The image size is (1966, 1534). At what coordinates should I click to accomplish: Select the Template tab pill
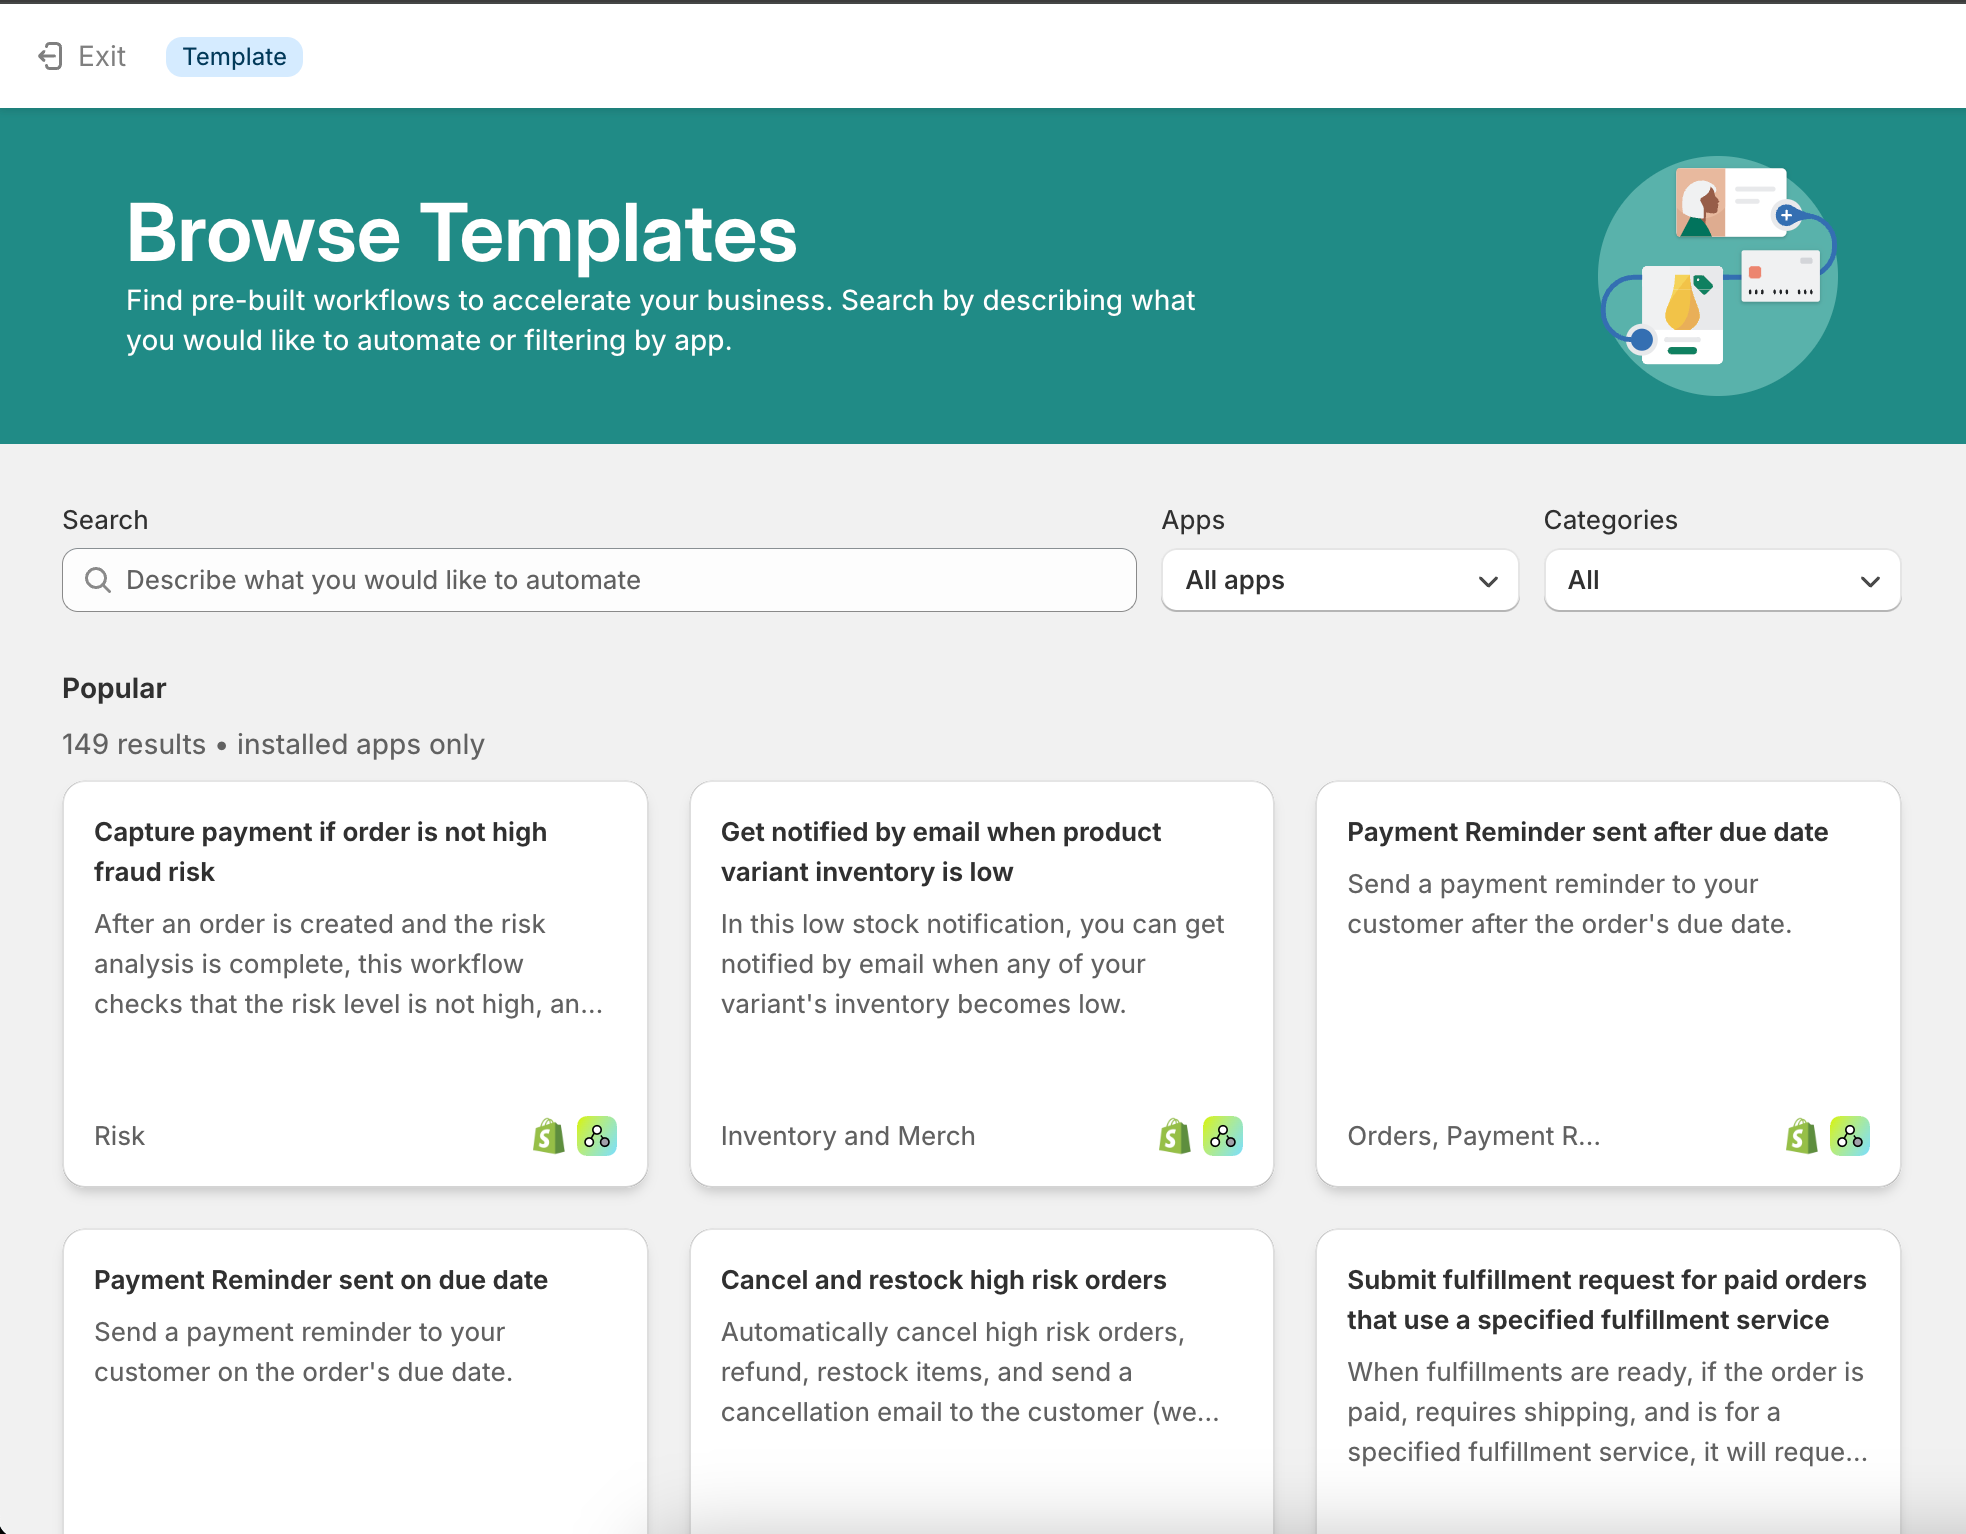pos(234,56)
